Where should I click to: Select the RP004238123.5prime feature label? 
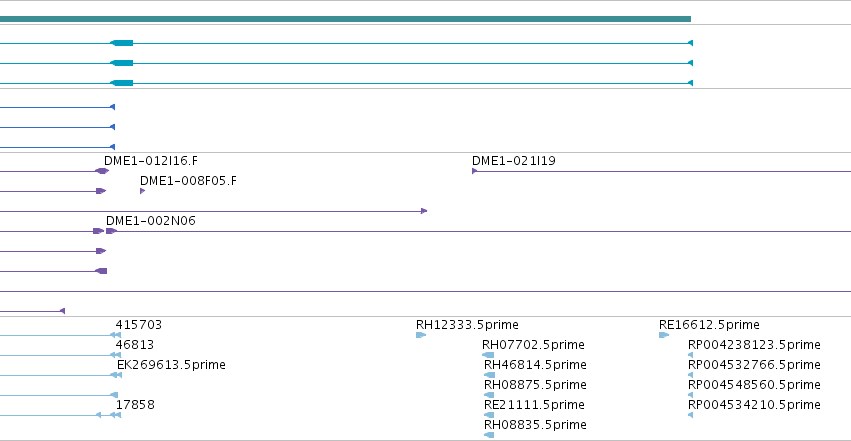tap(754, 345)
